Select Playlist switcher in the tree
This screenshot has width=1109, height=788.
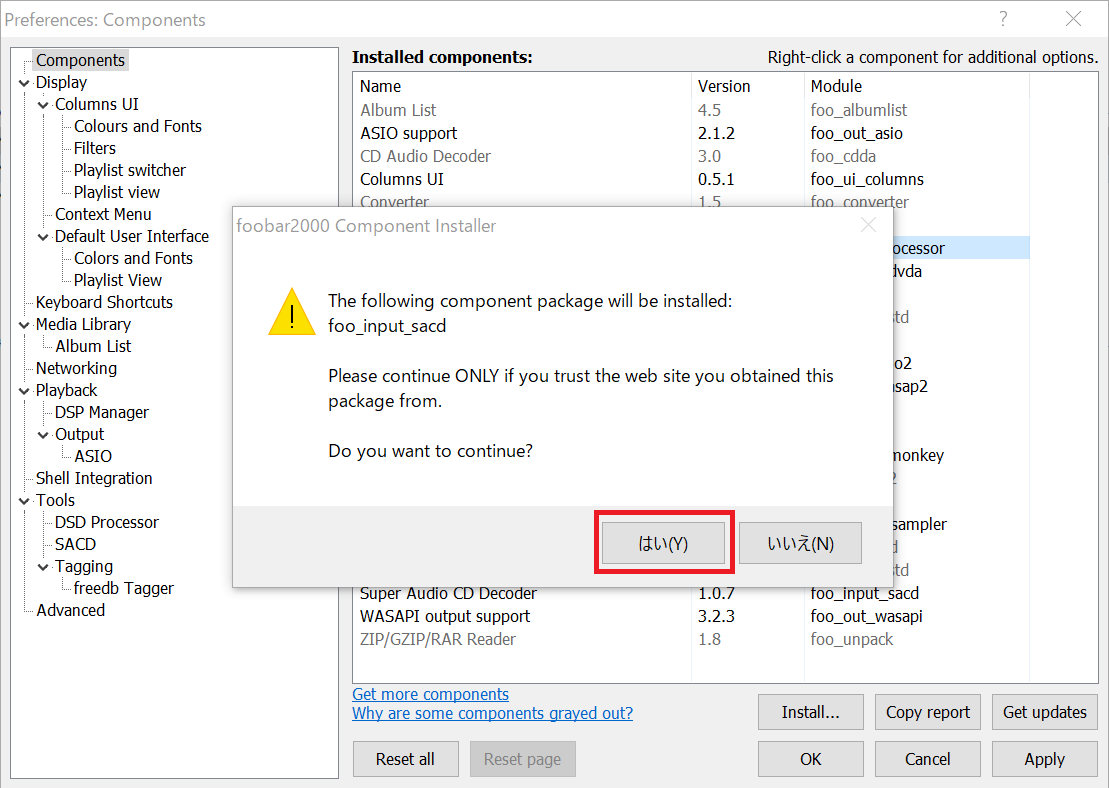point(129,170)
